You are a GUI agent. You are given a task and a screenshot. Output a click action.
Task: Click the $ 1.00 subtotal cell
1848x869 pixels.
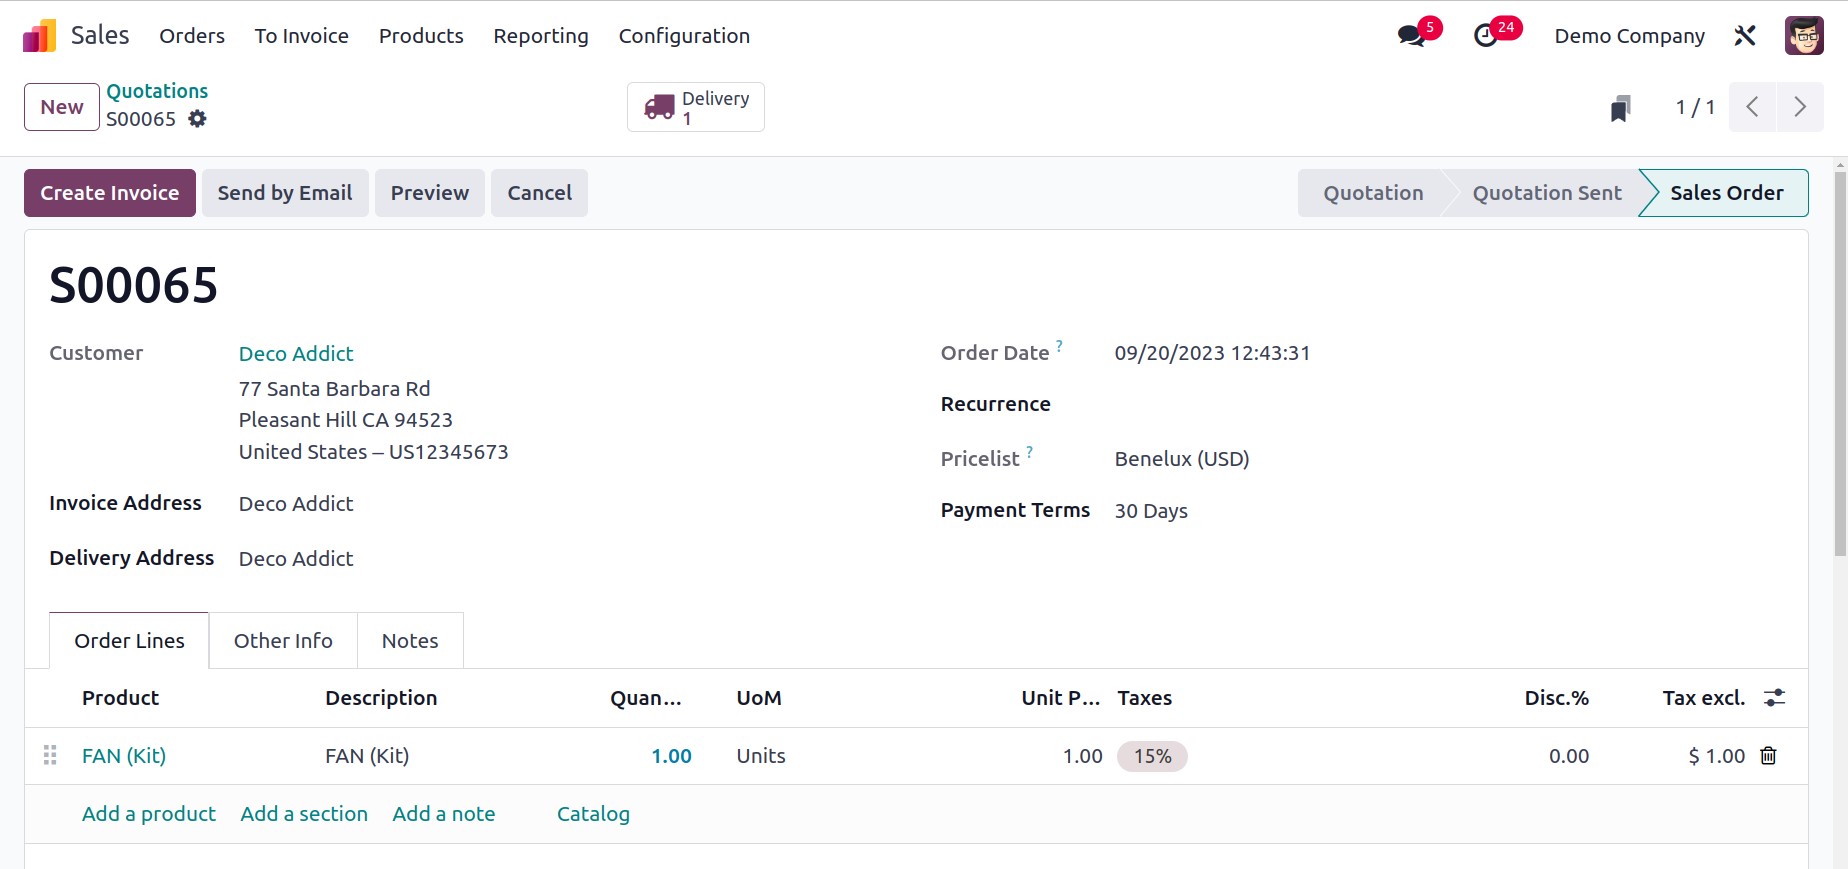pos(1716,756)
